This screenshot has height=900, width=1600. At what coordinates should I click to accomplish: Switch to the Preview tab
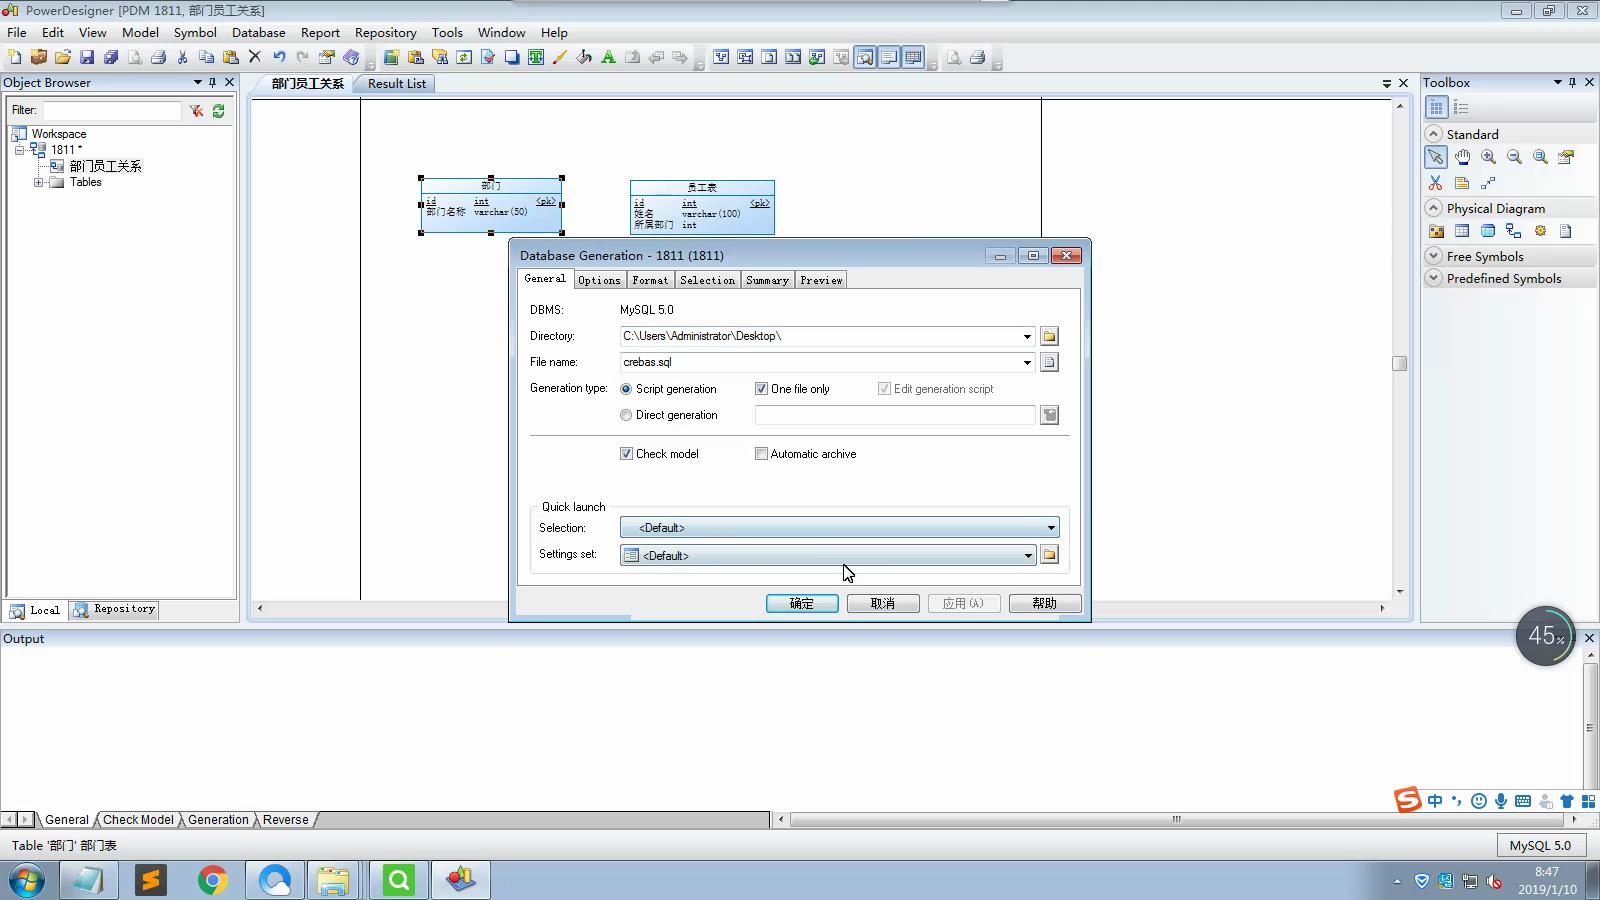point(820,280)
